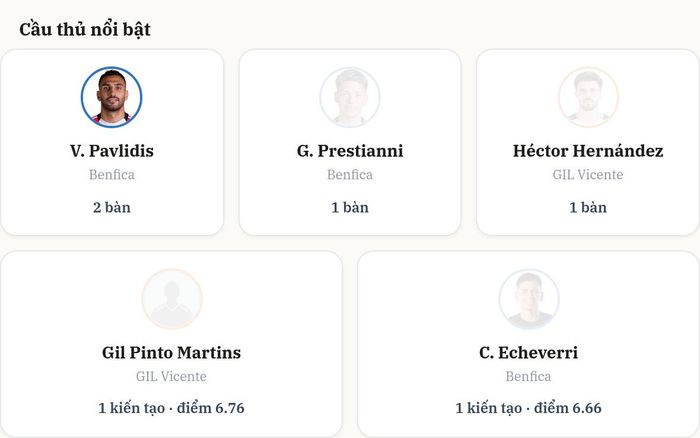The width and height of the screenshot is (700, 438).
Task: Open V. Pavlidis name link
Action: 112,151
